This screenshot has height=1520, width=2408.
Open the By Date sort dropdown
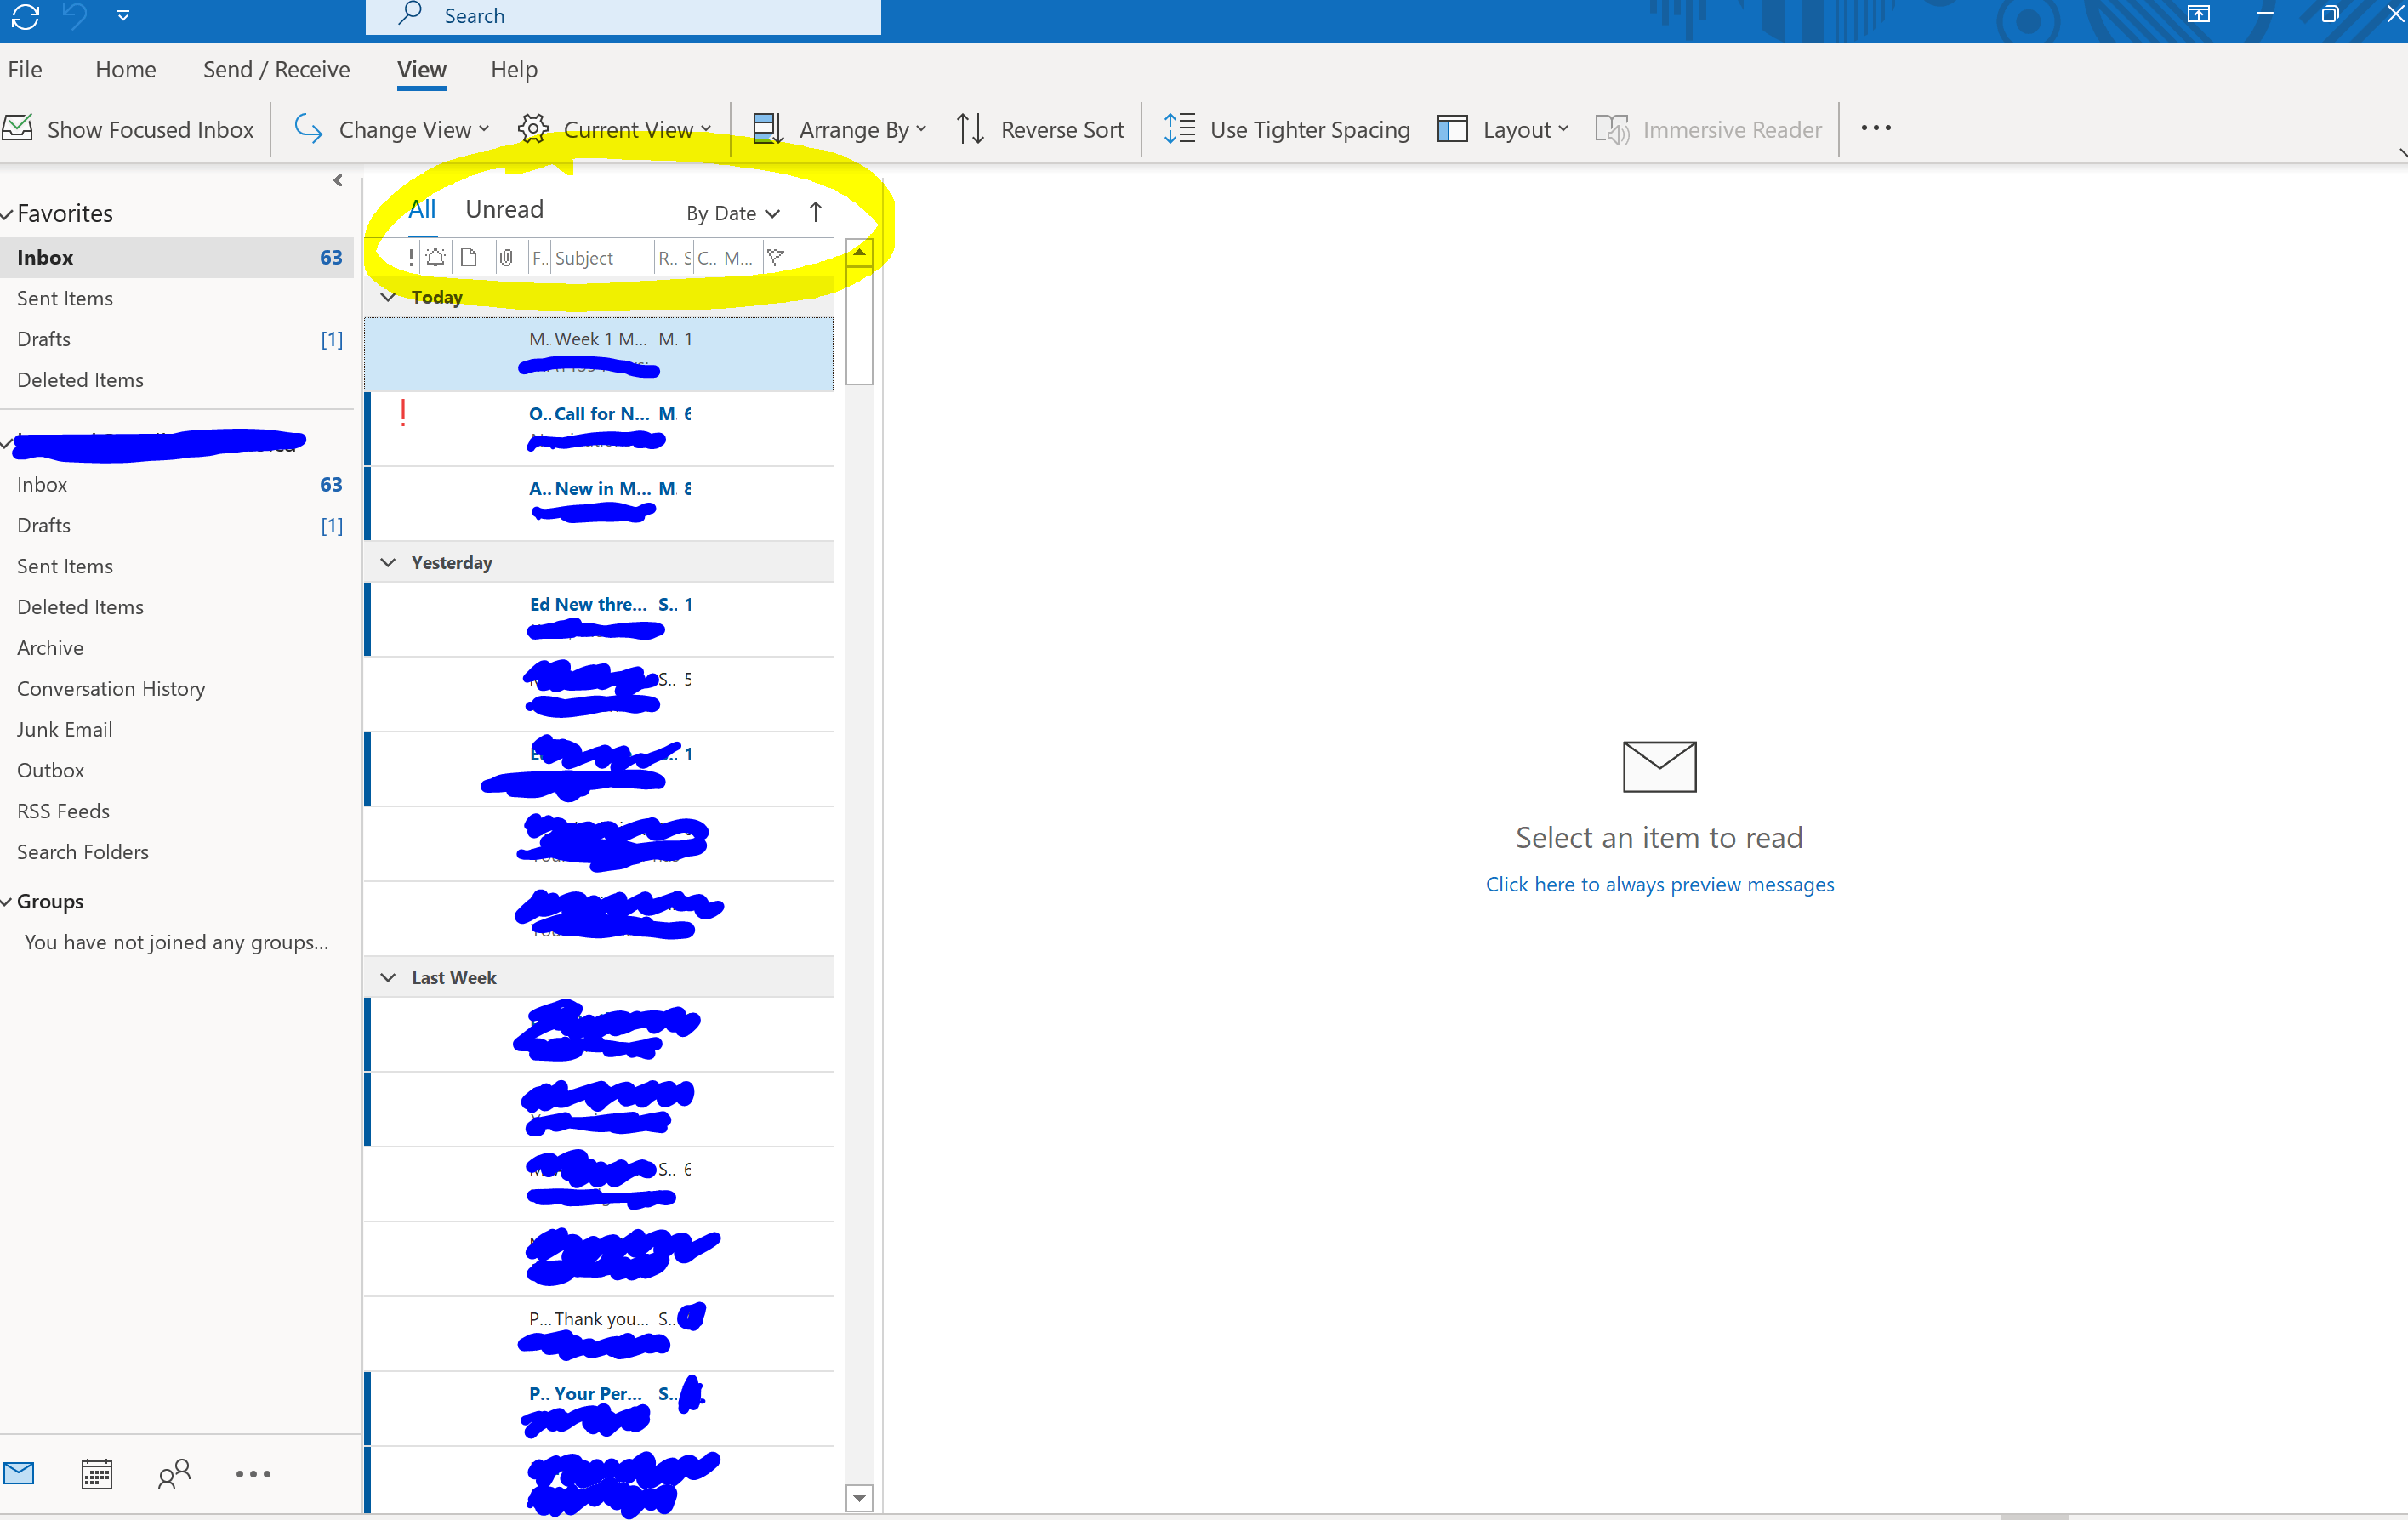[731, 212]
